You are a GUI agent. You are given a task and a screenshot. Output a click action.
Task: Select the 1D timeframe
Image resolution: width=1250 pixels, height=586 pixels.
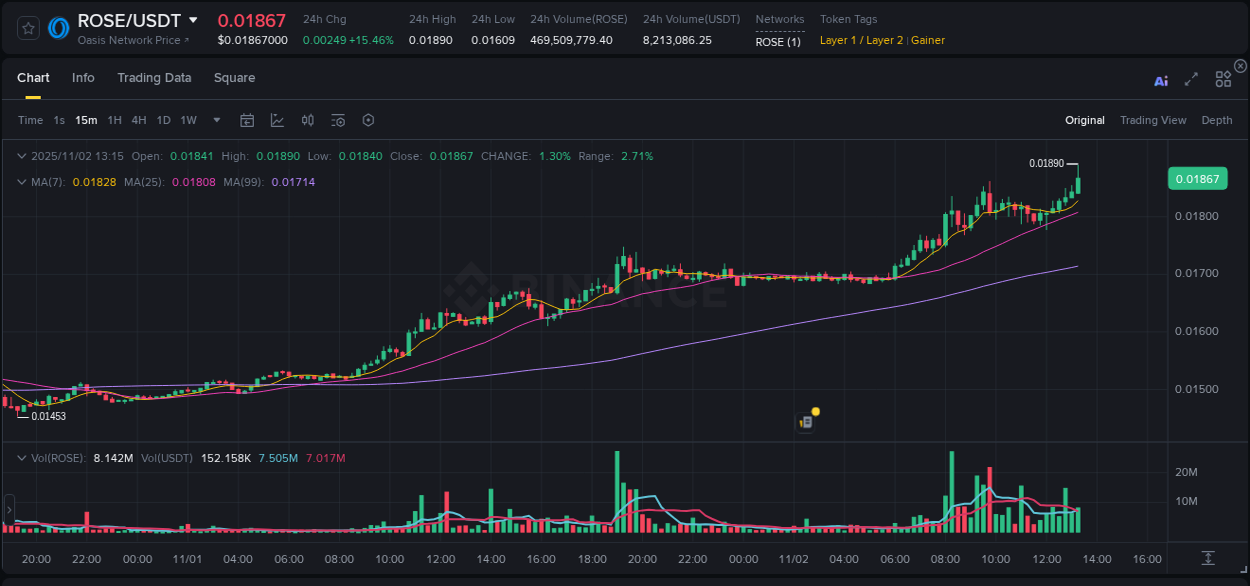click(x=163, y=120)
